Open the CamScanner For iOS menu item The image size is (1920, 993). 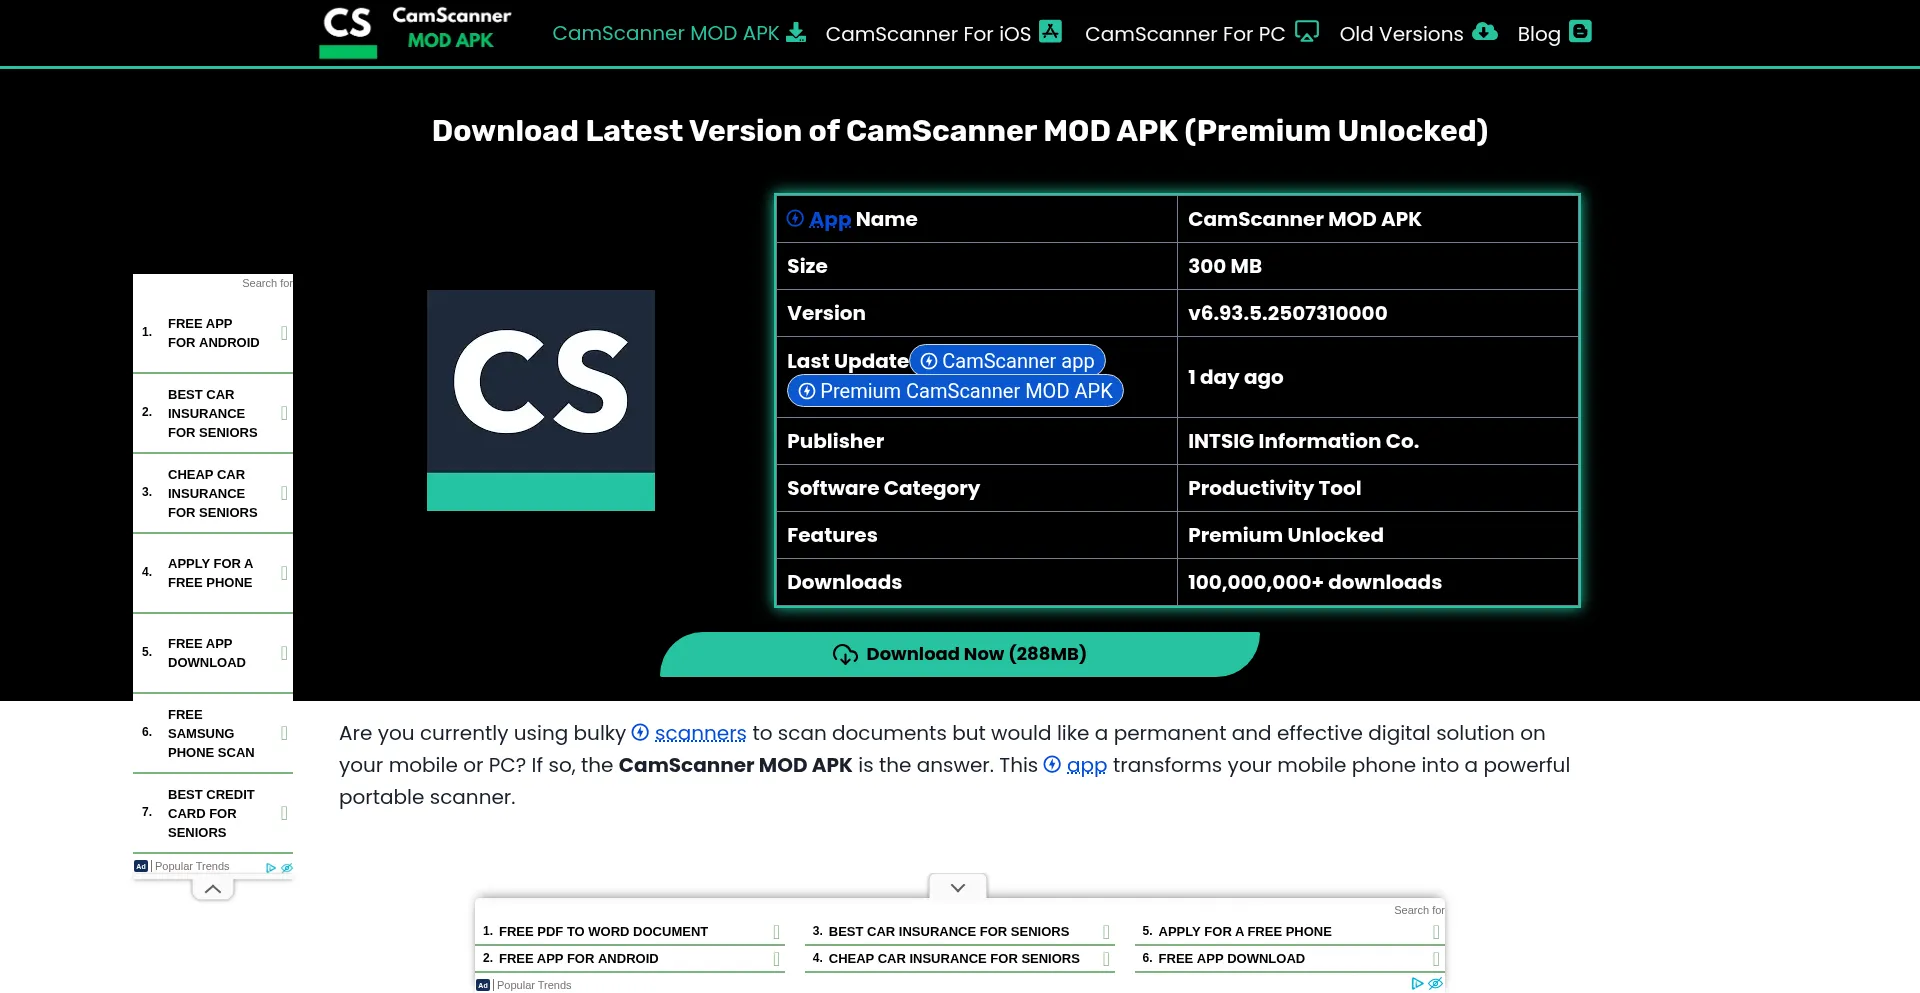tap(943, 33)
